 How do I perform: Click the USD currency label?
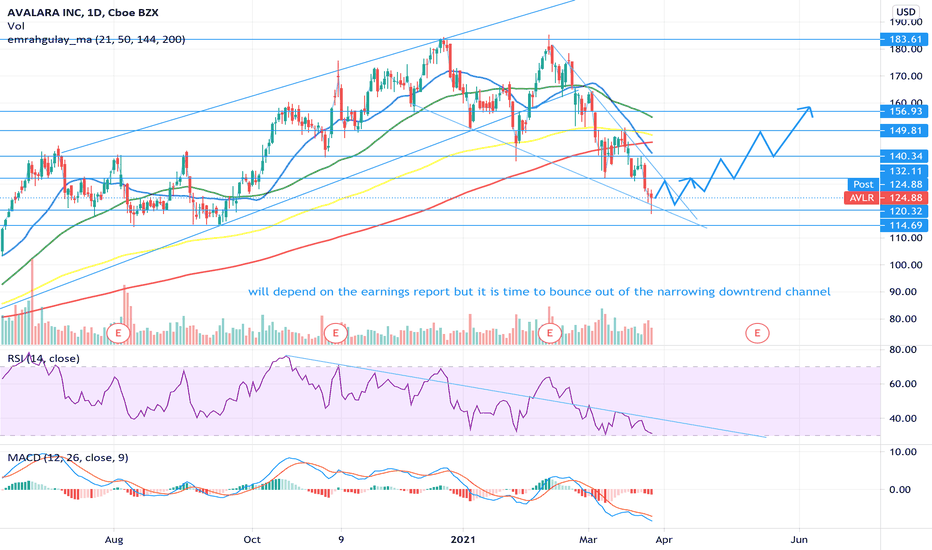[x=906, y=12]
